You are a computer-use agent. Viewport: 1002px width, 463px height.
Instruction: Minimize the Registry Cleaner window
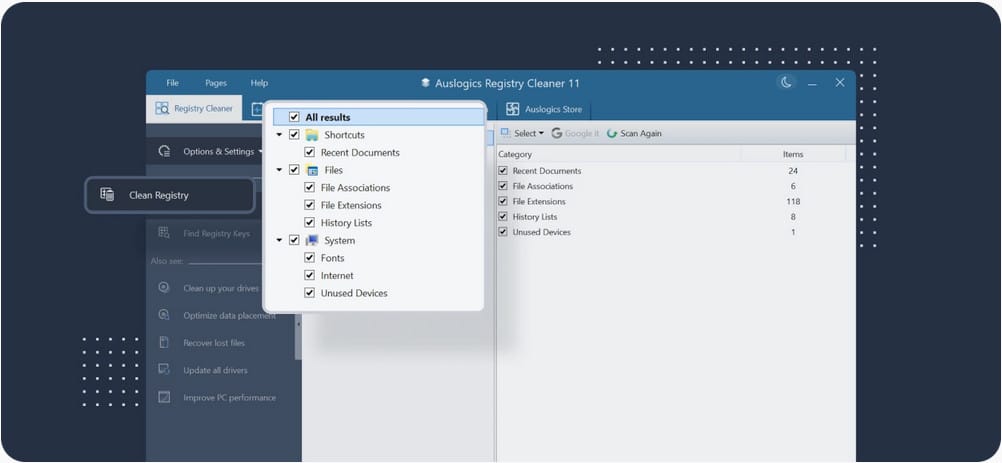pyautogui.click(x=812, y=83)
